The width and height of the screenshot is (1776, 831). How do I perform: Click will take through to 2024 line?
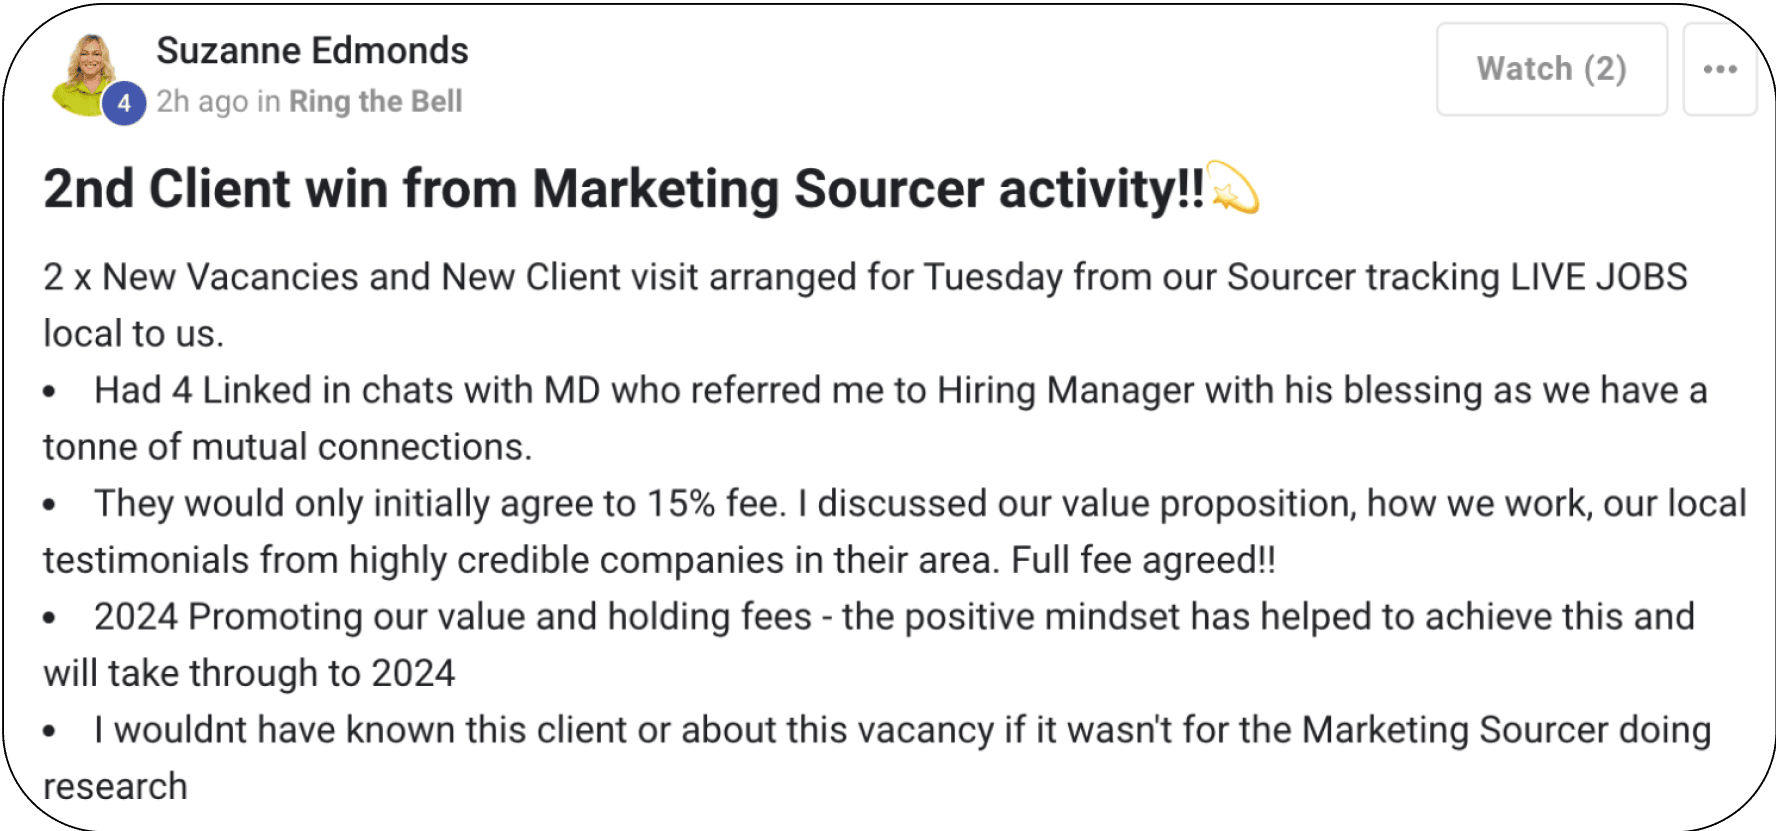point(249,673)
